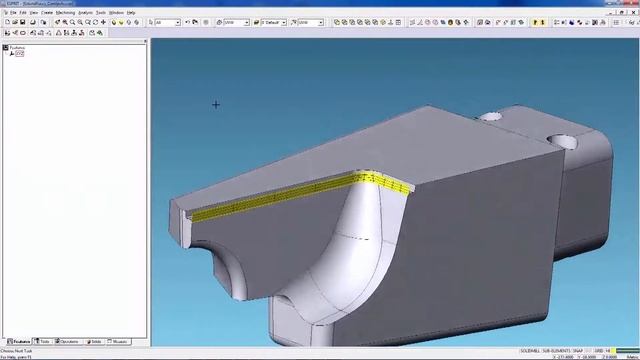This screenshot has height=360, width=640.
Task: Toggle the second yellow shaded-view icon
Action: click(121, 22)
